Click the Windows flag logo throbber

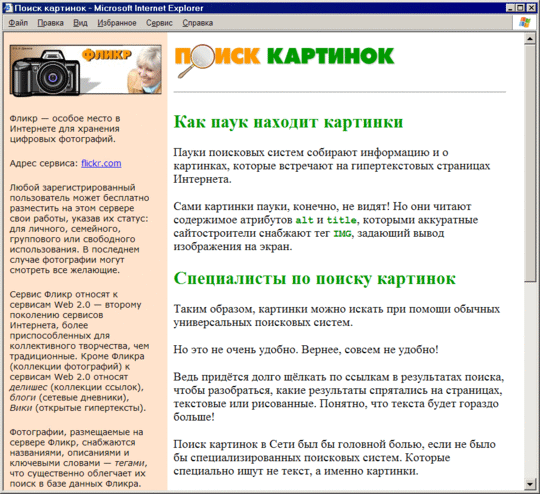(x=525, y=23)
